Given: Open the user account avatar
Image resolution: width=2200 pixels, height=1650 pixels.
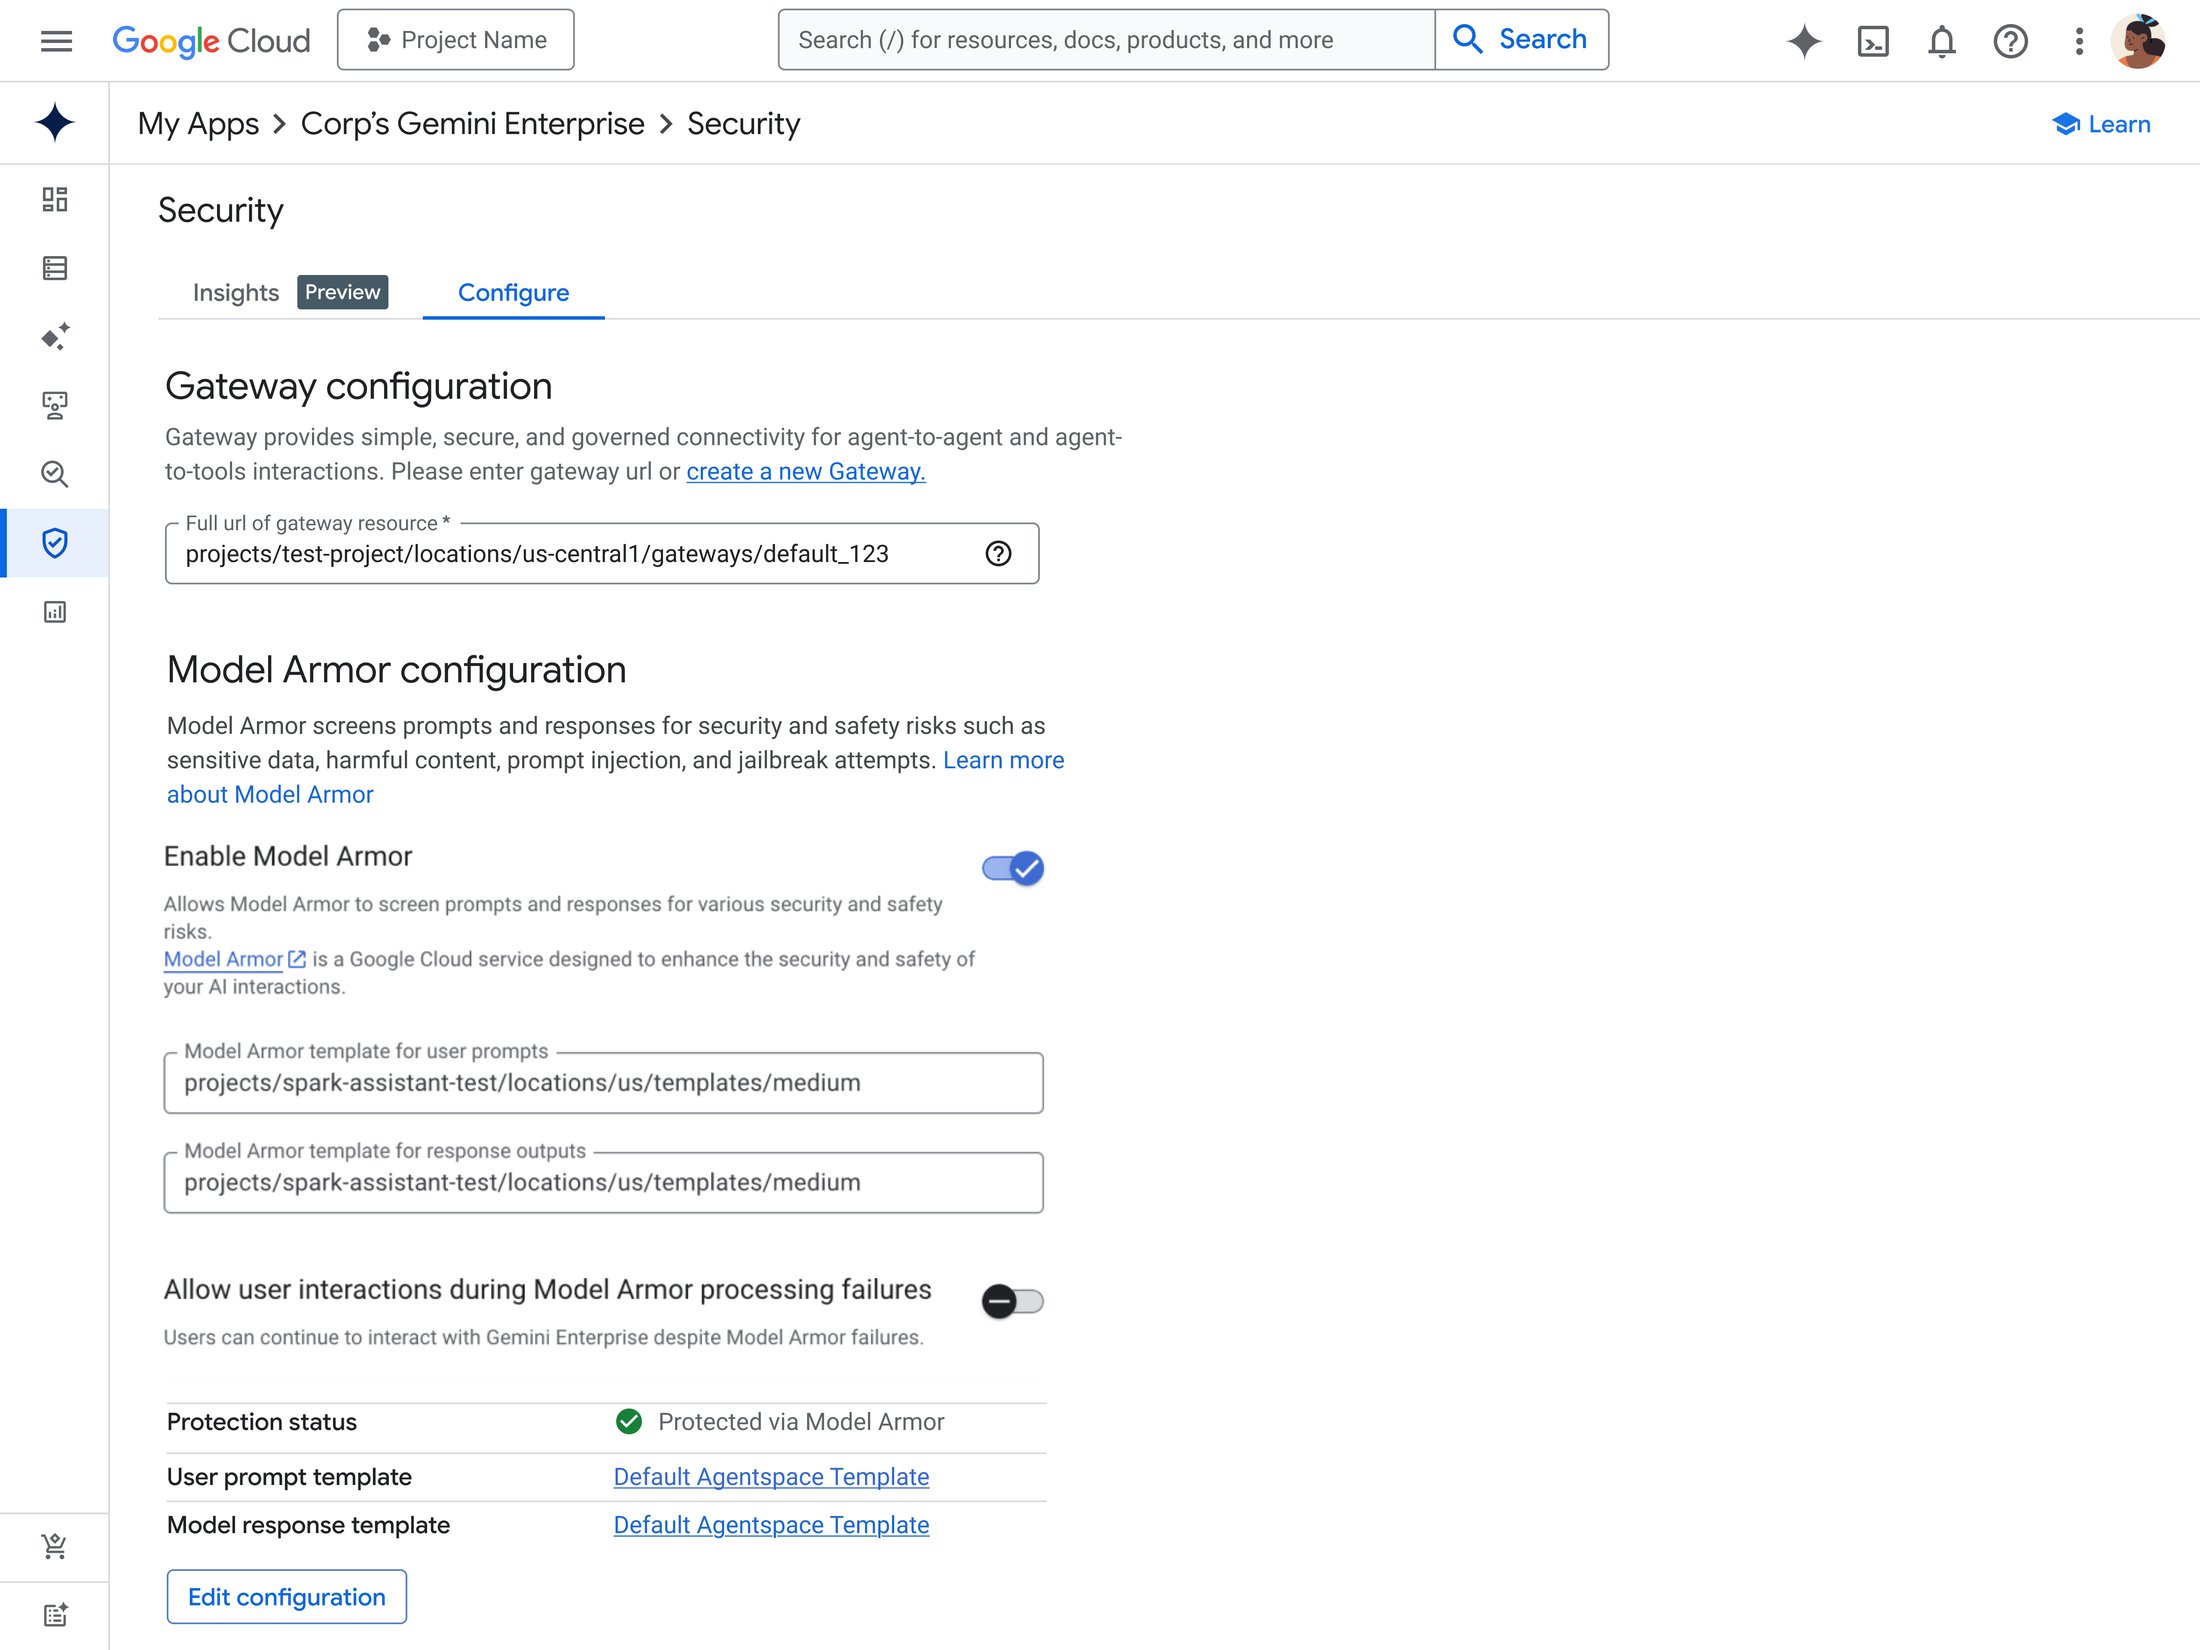Looking at the screenshot, I should tap(2139, 40).
